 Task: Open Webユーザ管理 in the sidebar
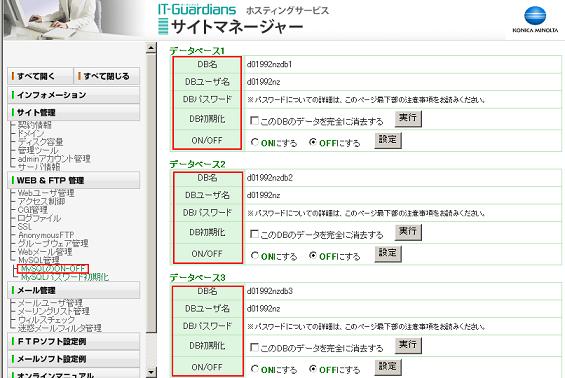(x=46, y=193)
